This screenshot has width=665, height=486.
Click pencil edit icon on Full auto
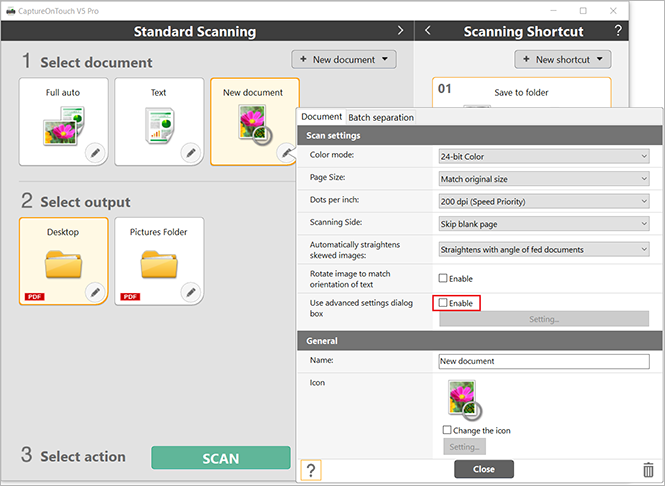[94, 152]
